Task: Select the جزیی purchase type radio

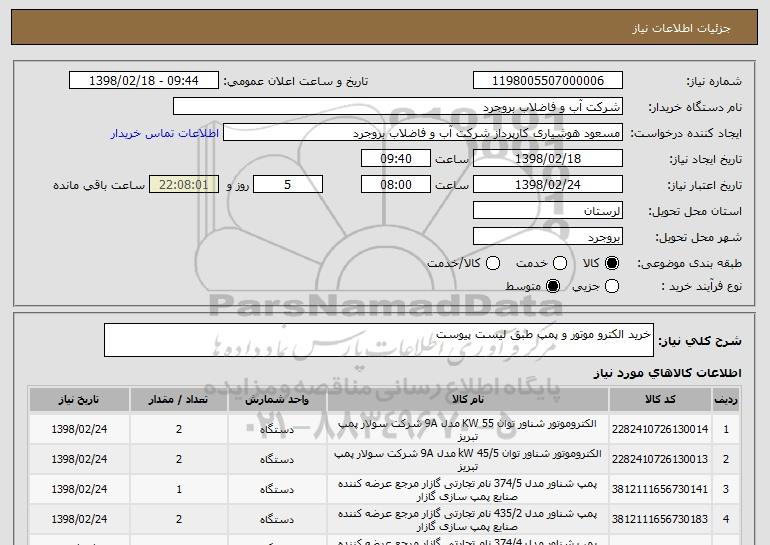Action: click(x=612, y=286)
